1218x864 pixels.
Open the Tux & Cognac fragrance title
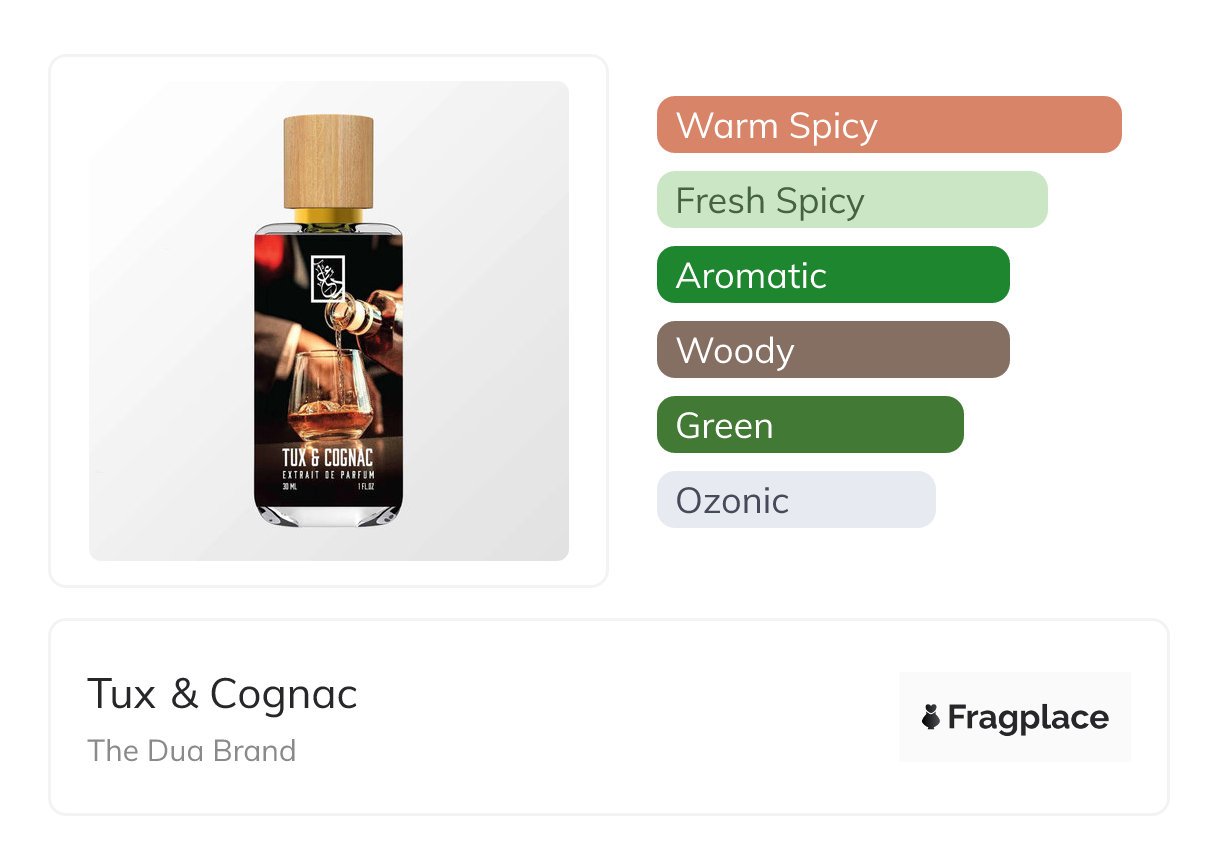coord(222,694)
